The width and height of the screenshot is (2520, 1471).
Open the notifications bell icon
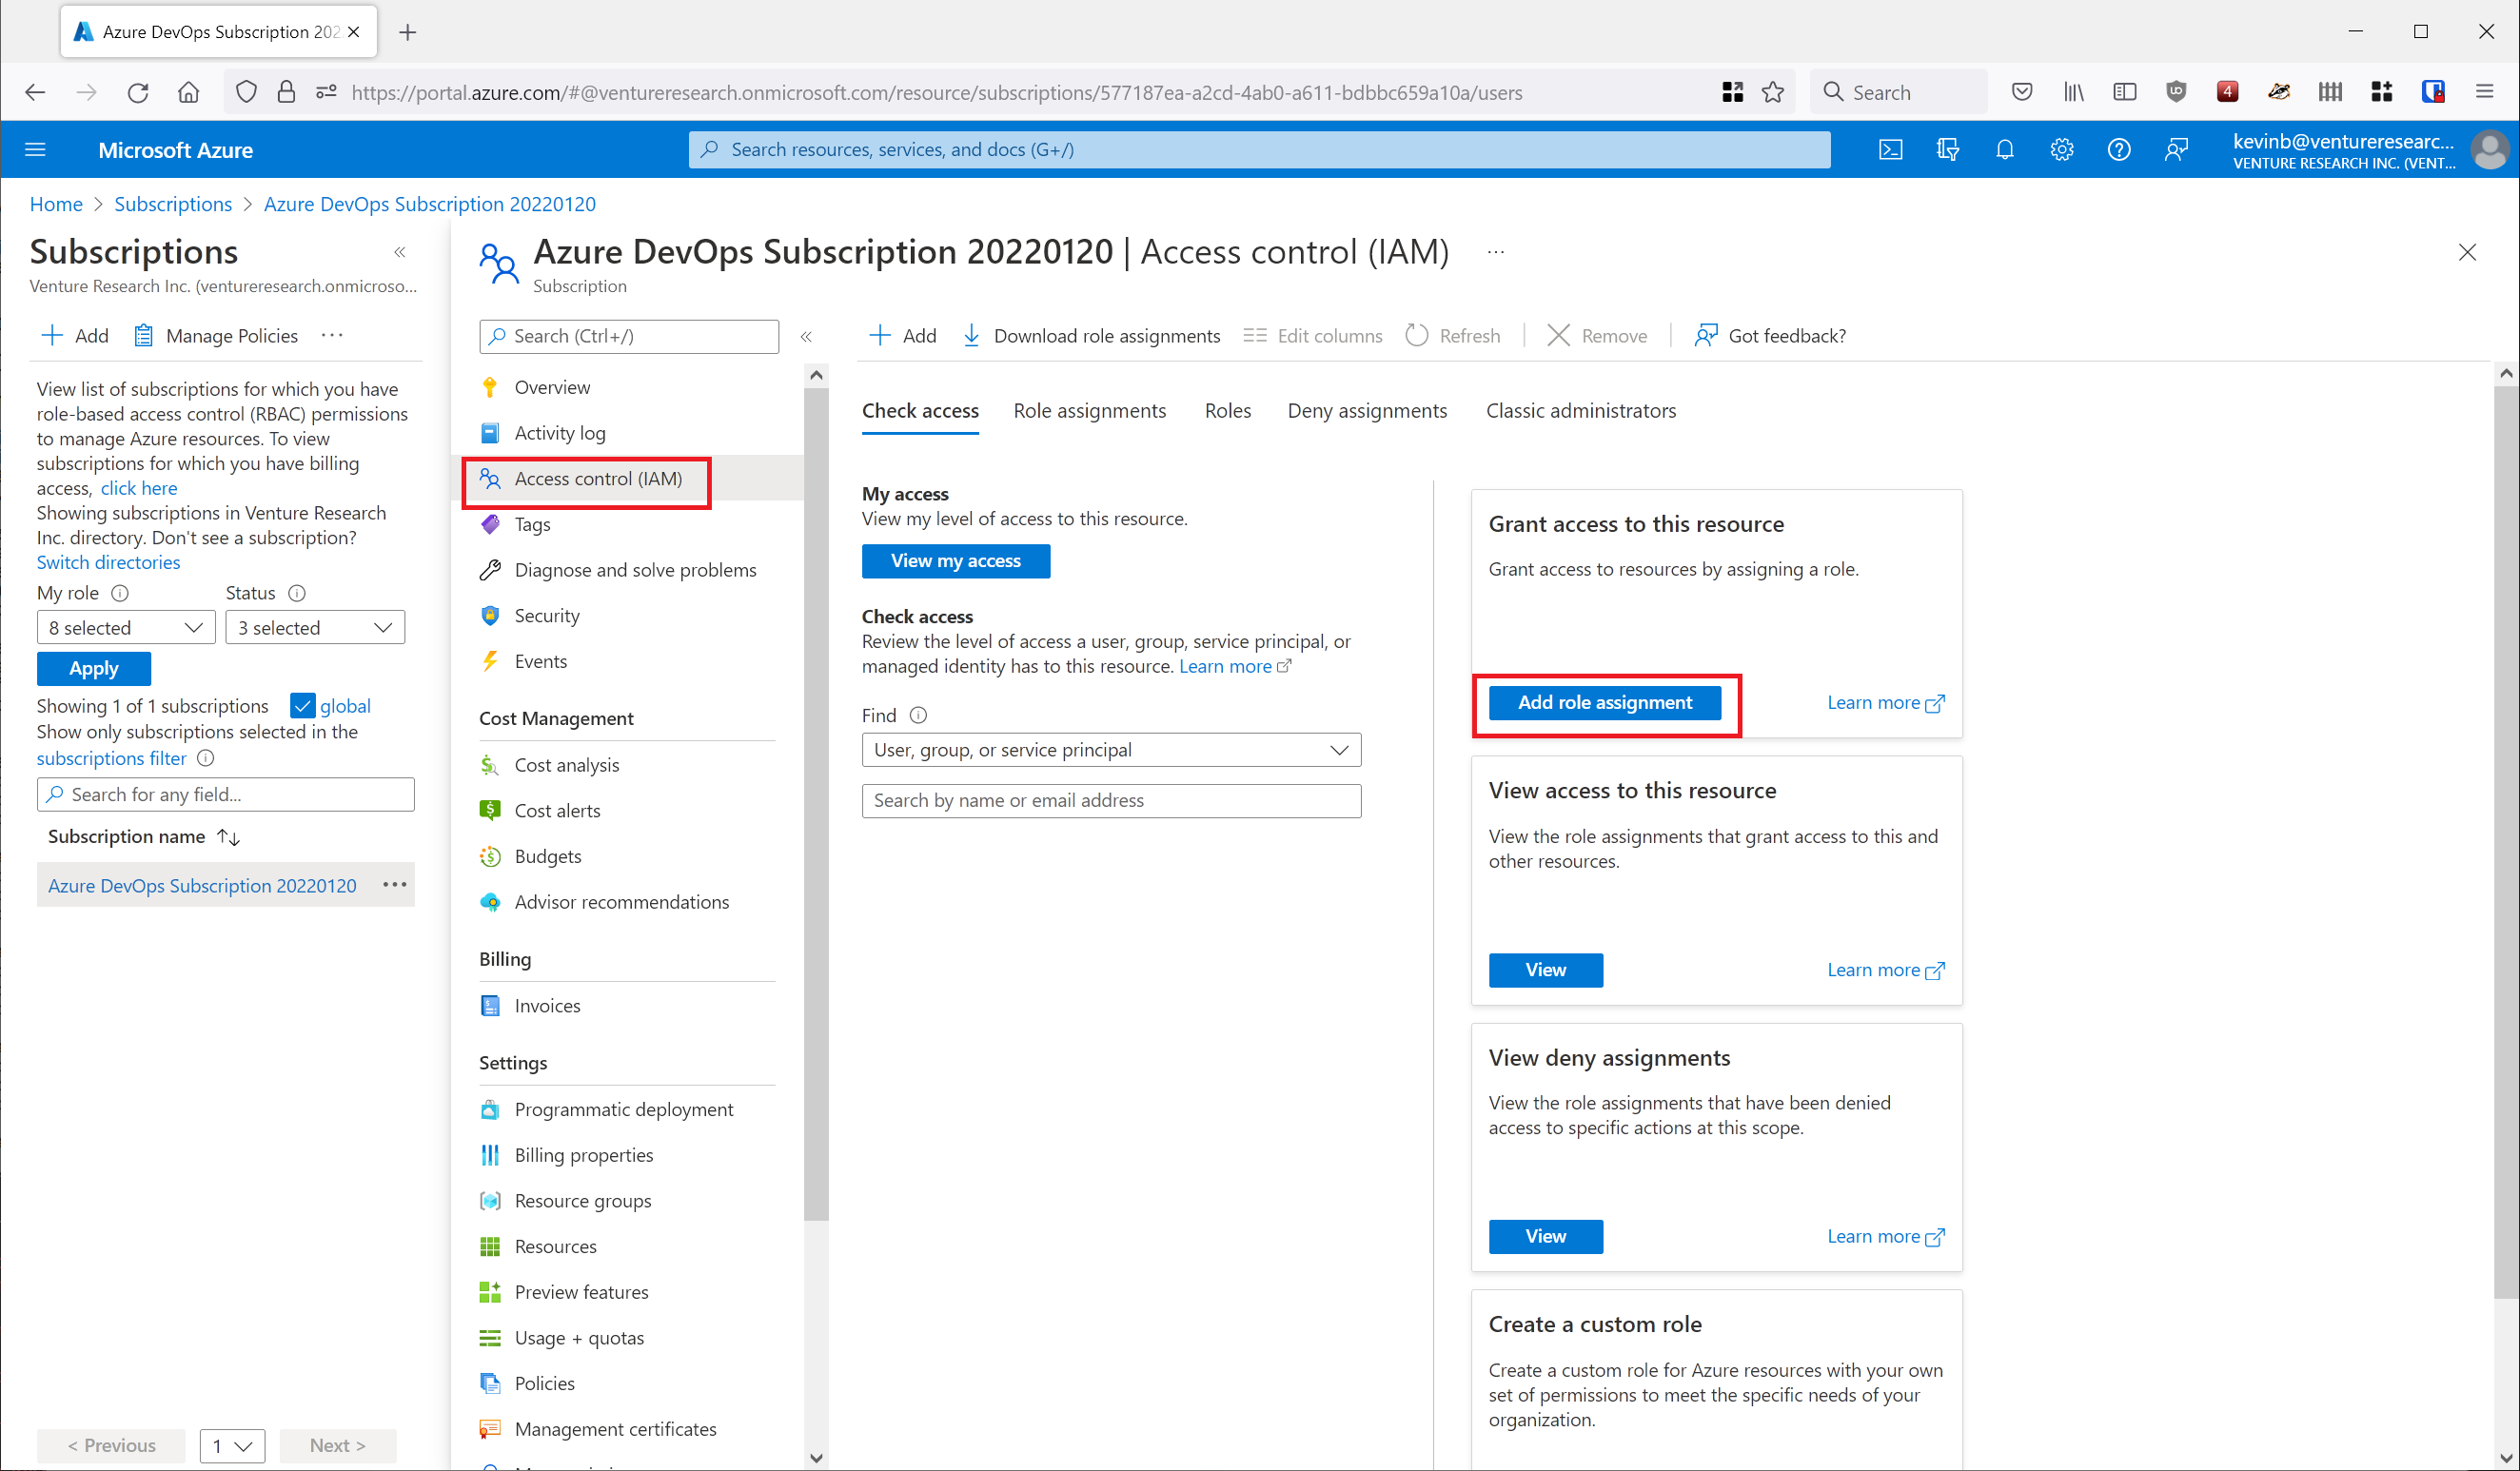(x=2004, y=150)
